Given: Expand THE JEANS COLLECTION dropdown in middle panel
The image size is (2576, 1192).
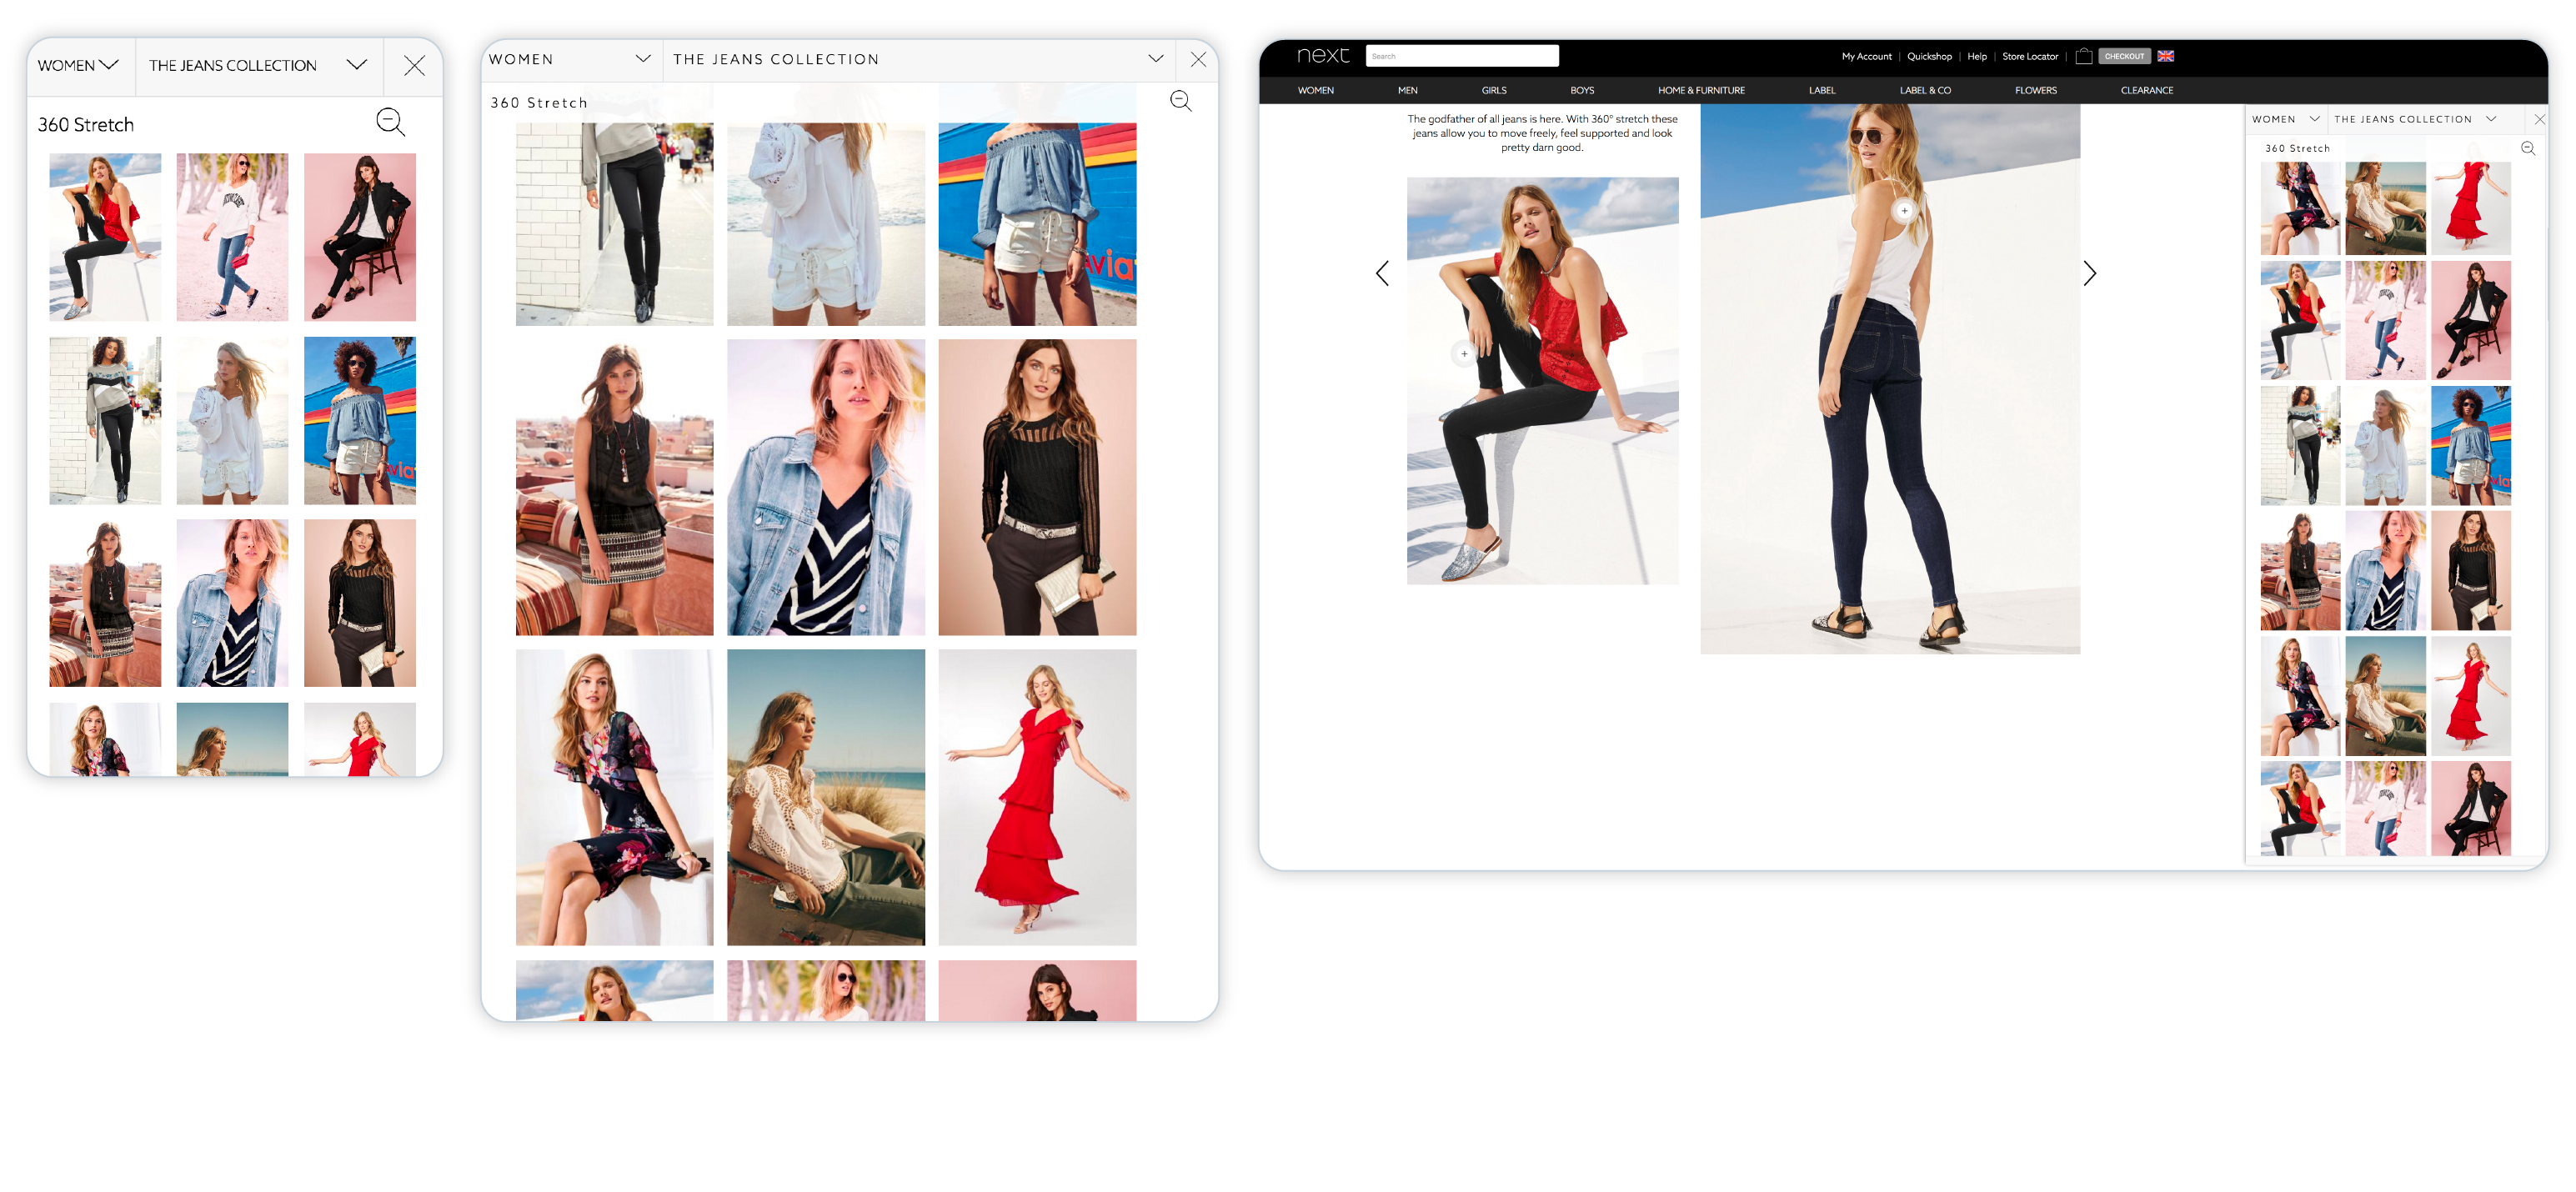Looking at the screenshot, I should [1155, 59].
